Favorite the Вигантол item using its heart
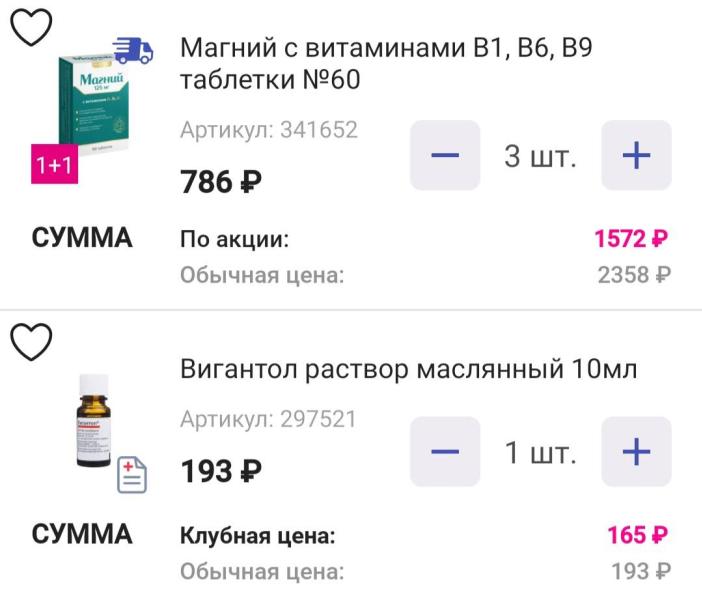The width and height of the screenshot is (702, 600). click(x=31, y=343)
